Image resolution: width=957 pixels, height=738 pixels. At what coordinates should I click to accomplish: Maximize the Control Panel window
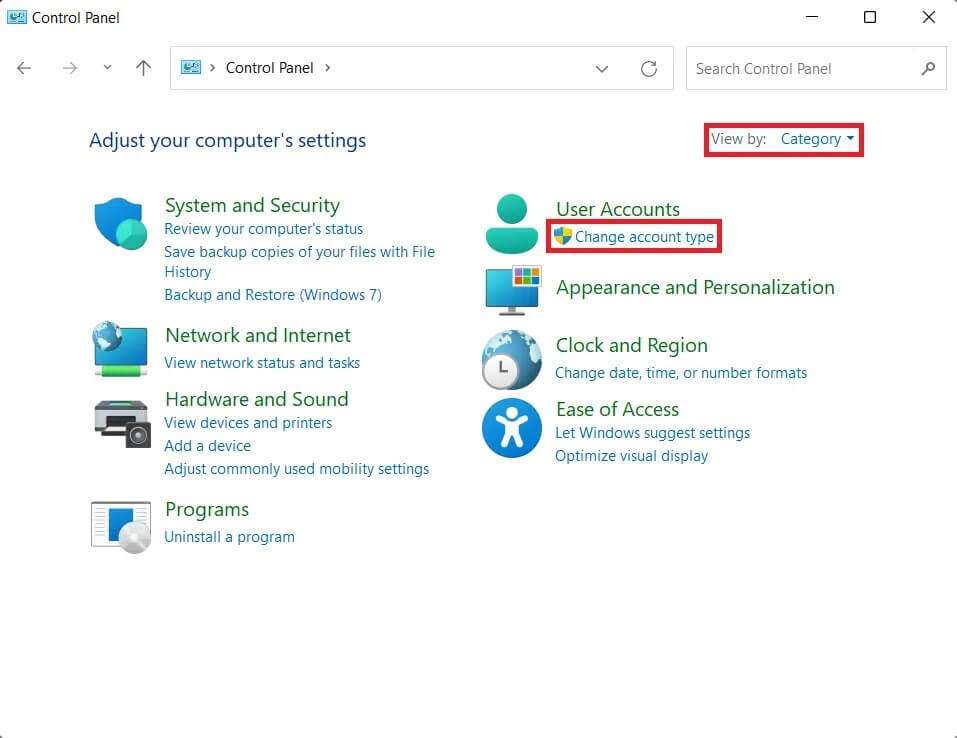point(870,17)
